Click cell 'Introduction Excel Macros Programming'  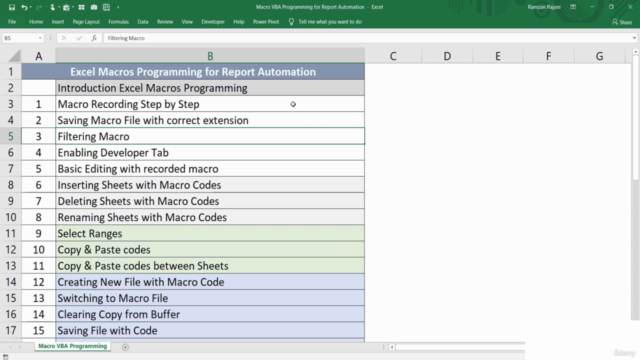point(210,88)
